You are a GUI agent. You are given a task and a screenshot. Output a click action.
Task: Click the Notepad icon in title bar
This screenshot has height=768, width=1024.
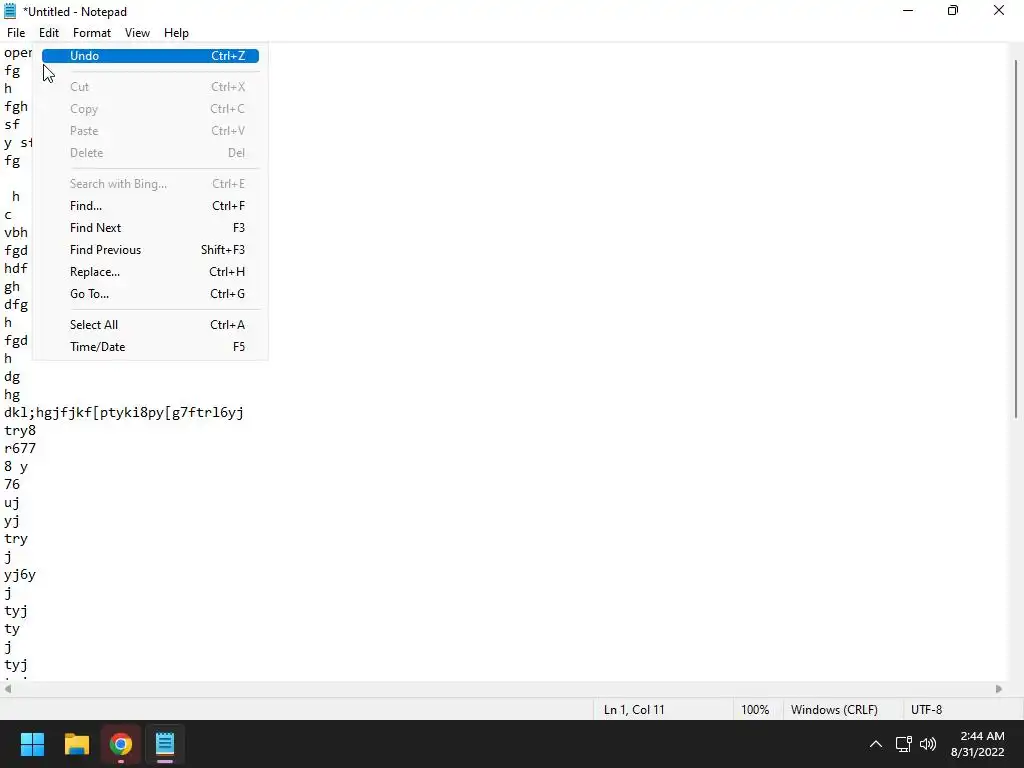[10, 11]
